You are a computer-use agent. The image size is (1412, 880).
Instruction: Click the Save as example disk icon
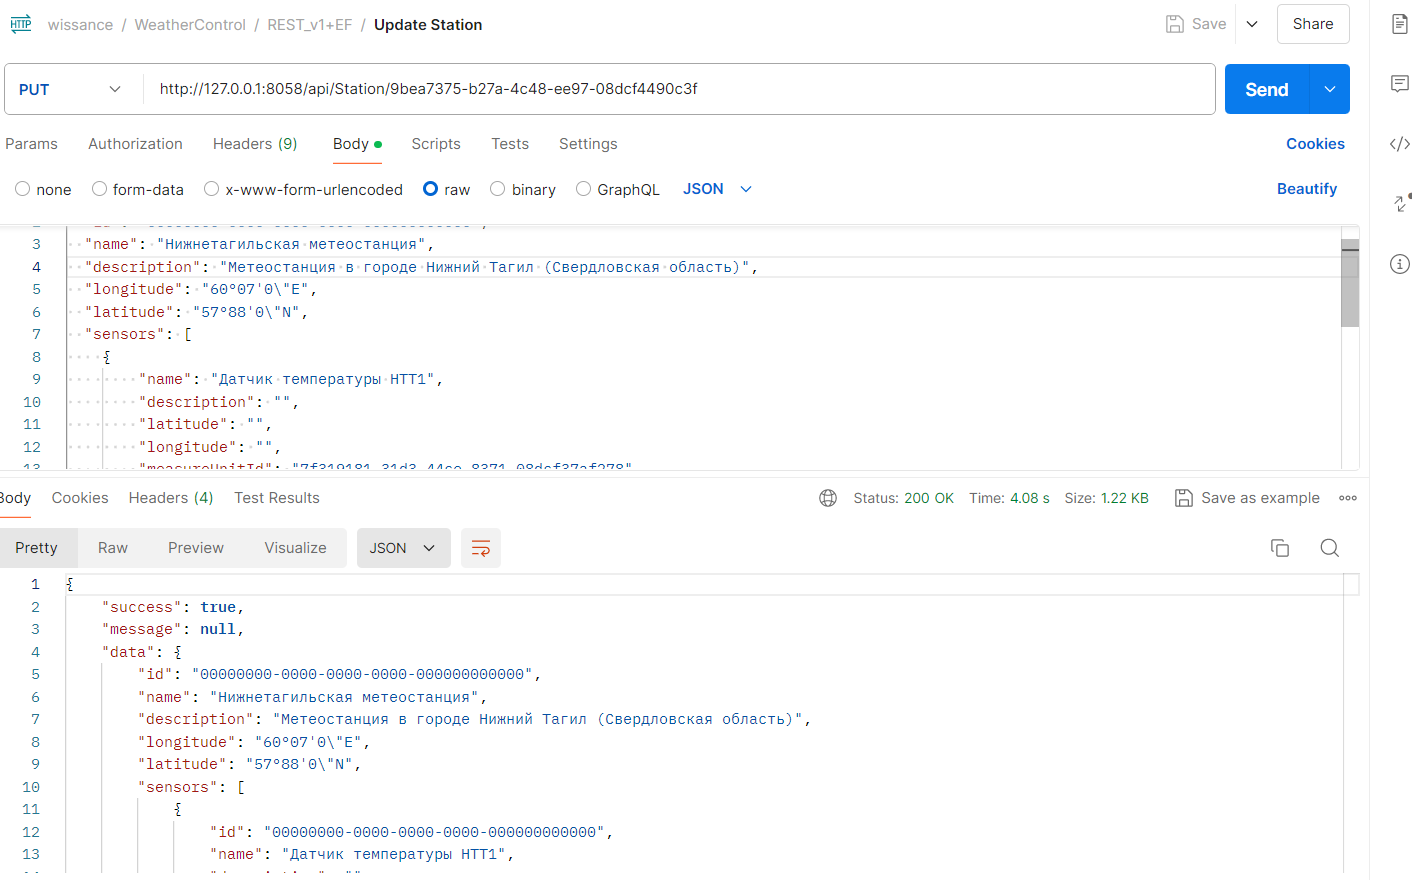click(1184, 498)
